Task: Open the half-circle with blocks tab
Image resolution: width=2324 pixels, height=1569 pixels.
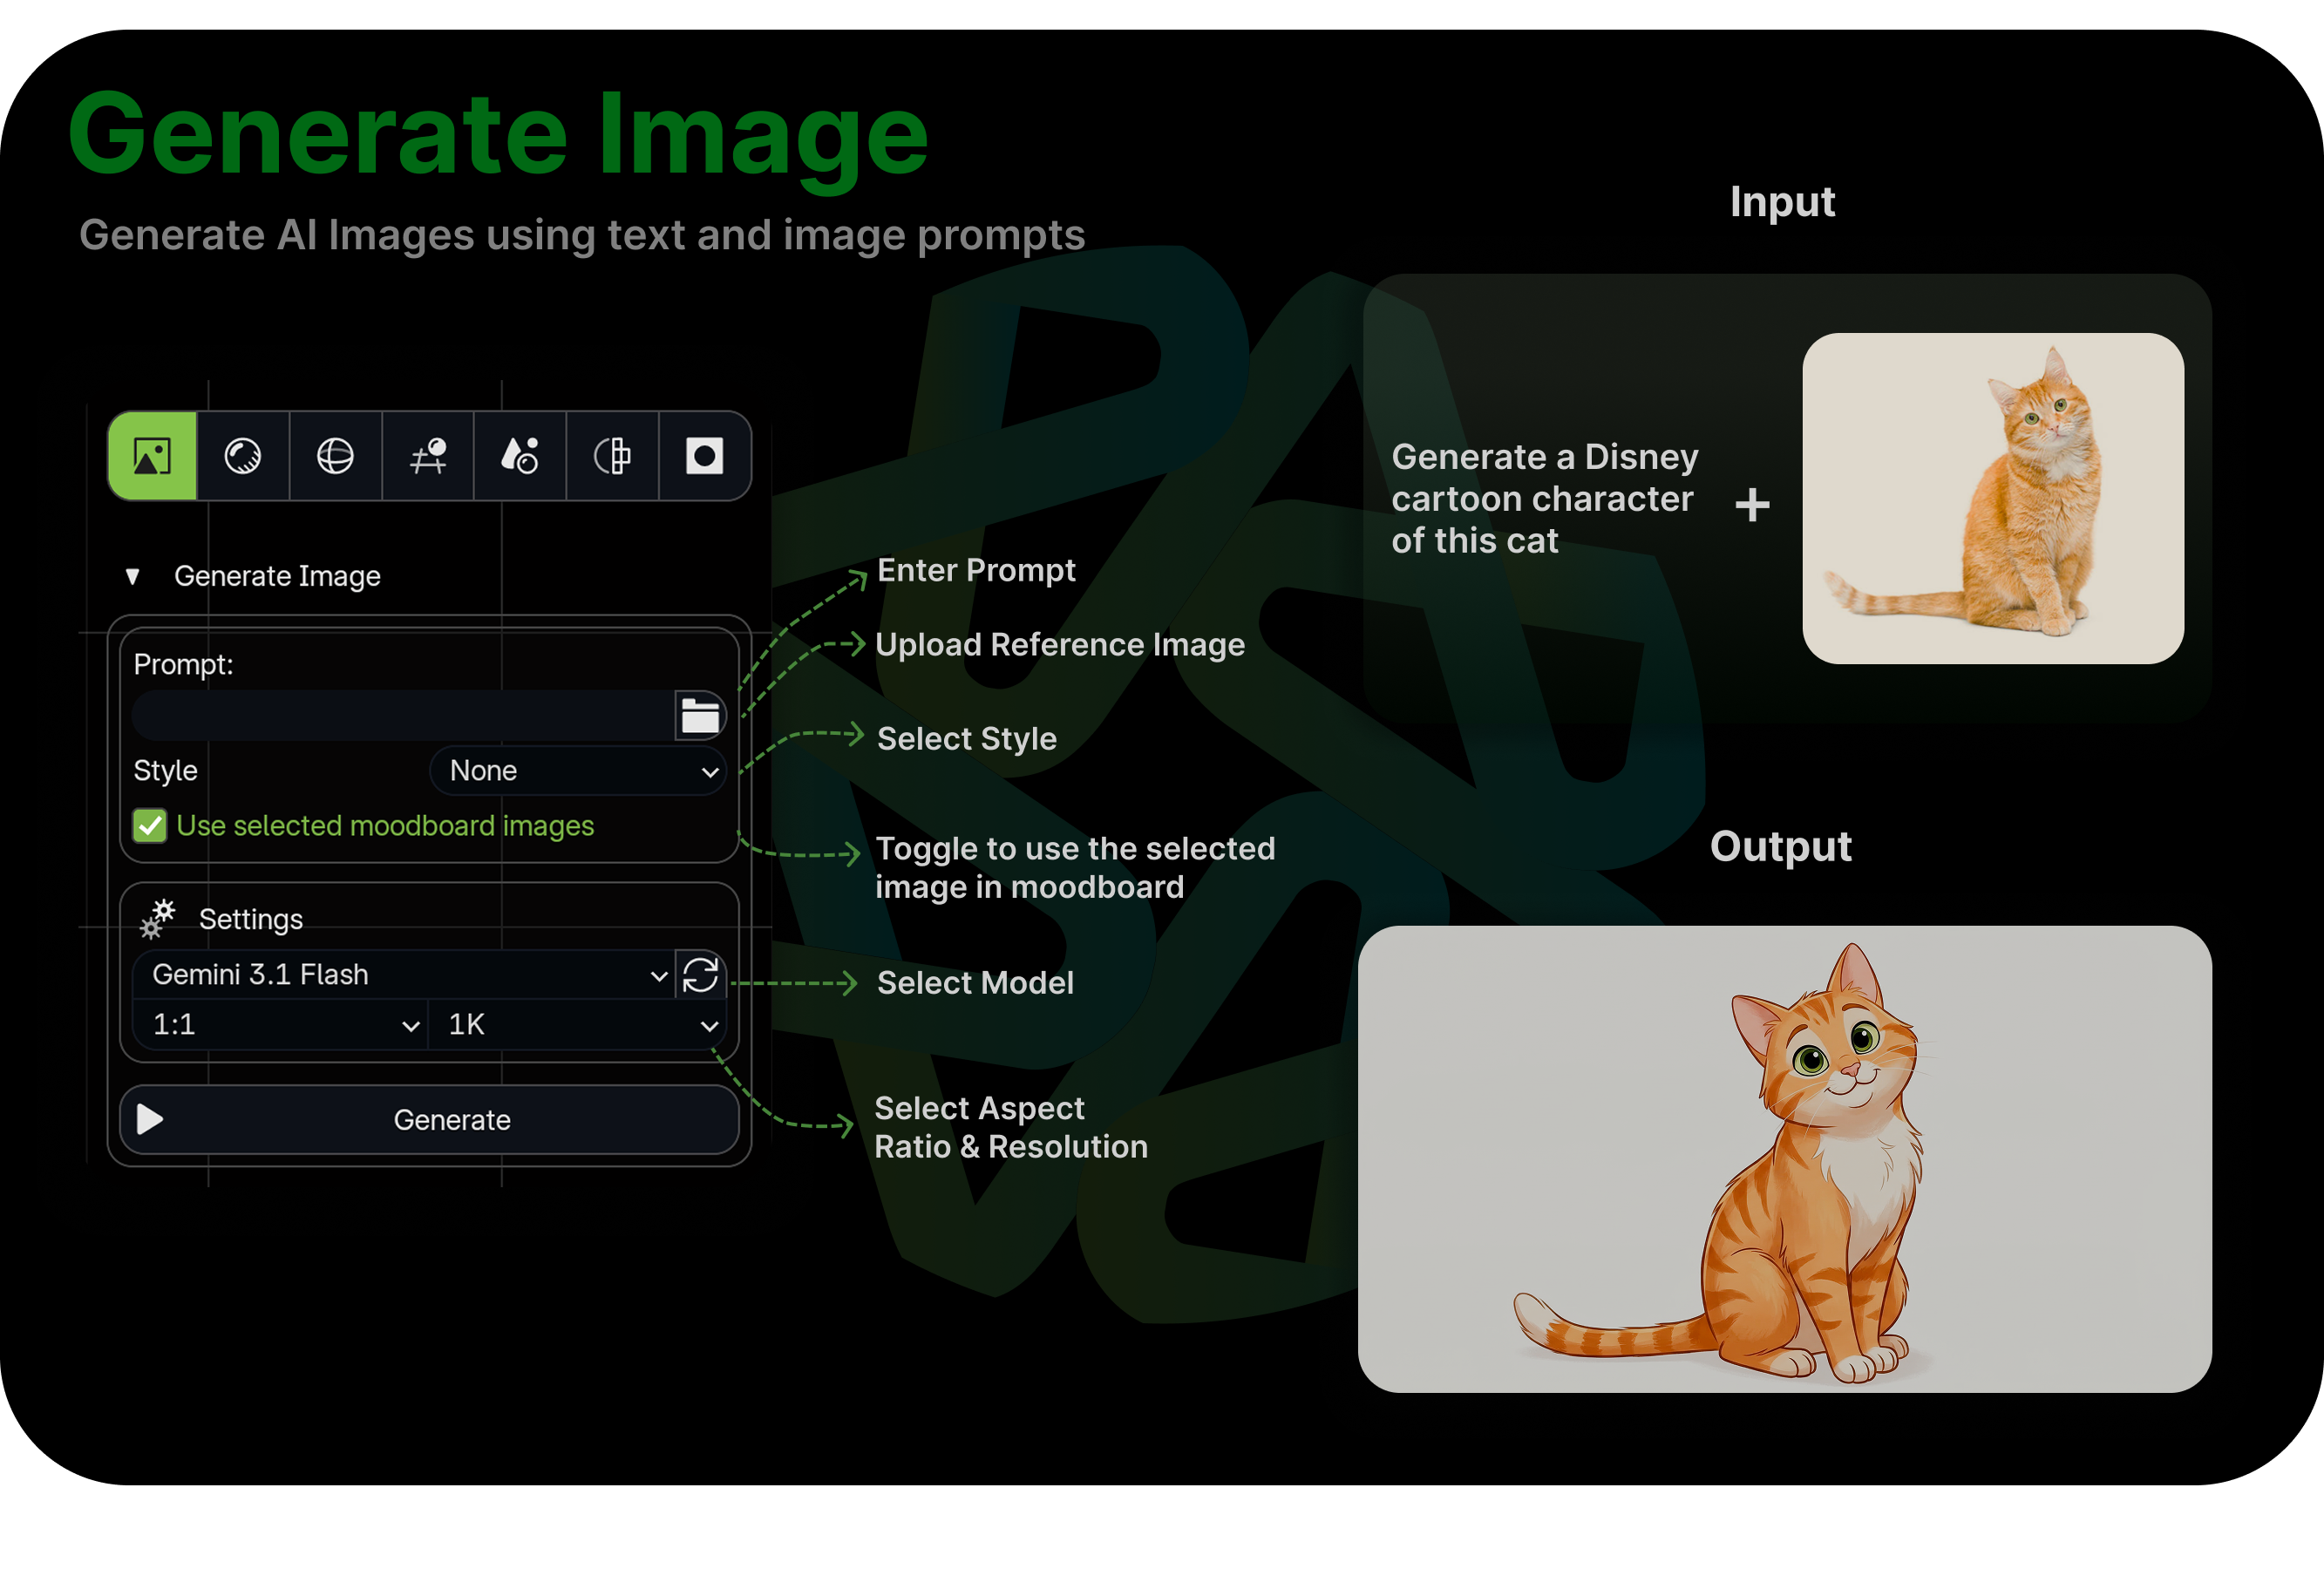Action: [612, 456]
